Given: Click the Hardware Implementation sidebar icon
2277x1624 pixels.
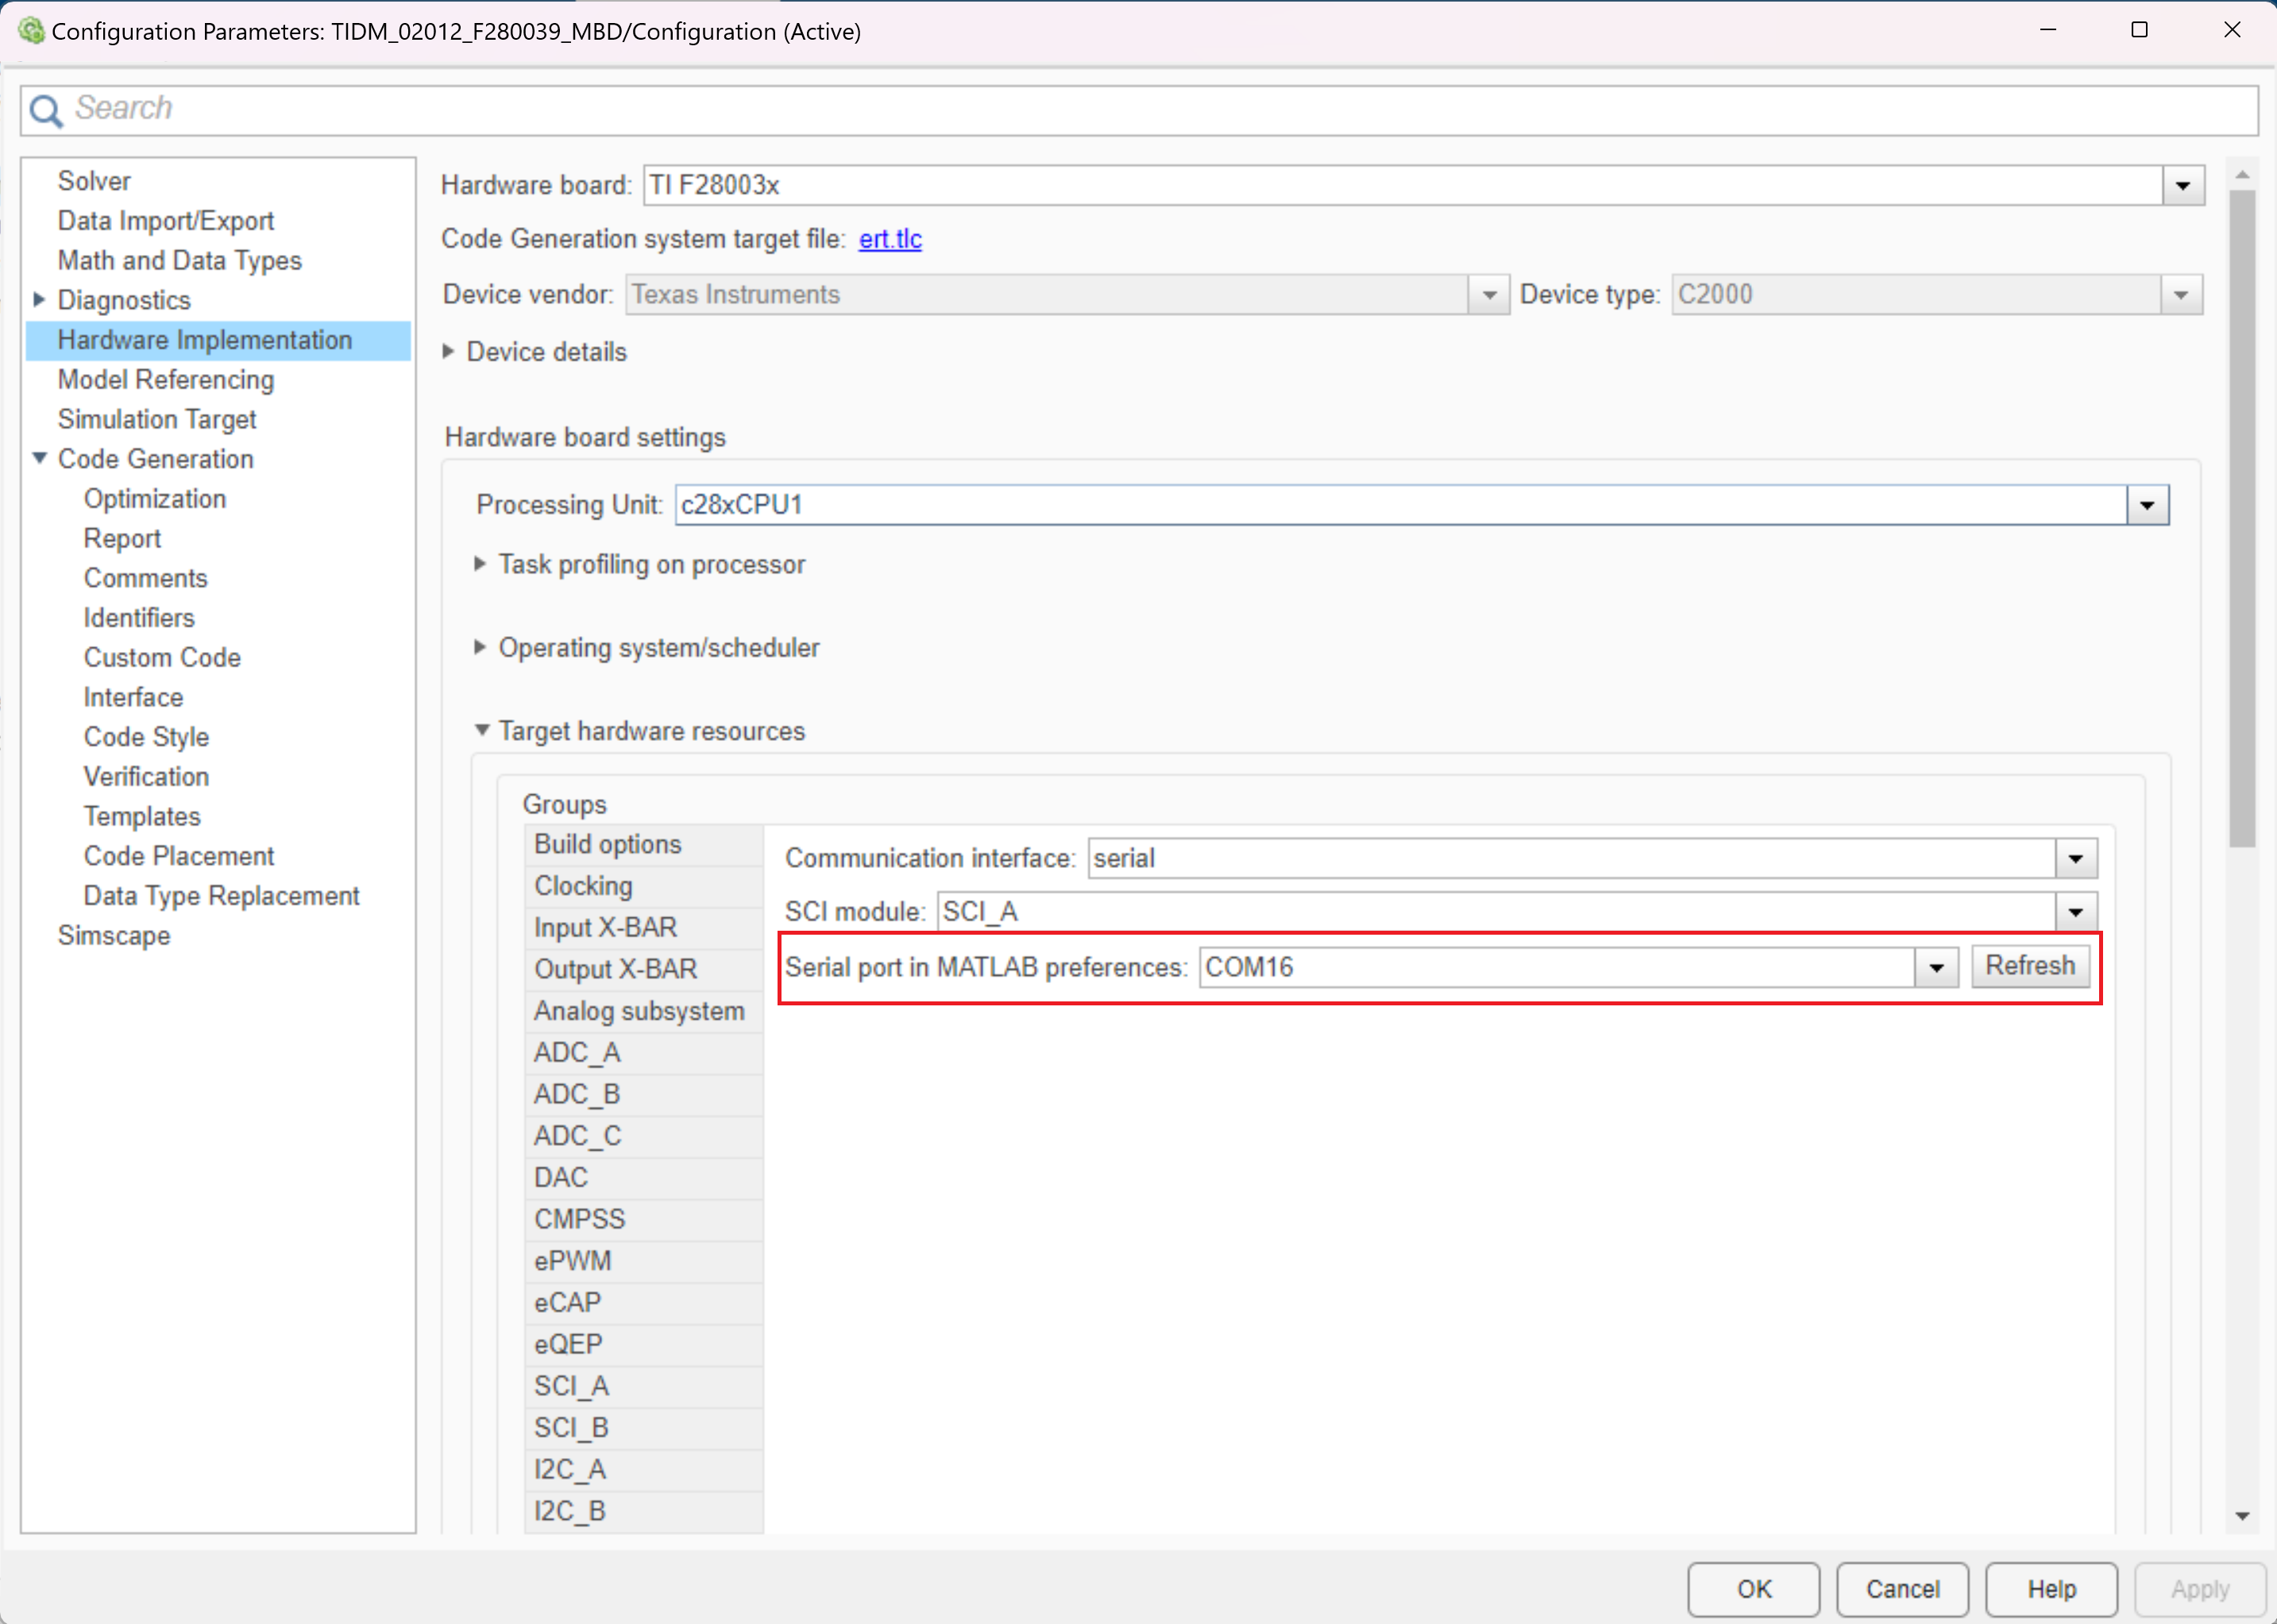Looking at the screenshot, I should tap(207, 339).
